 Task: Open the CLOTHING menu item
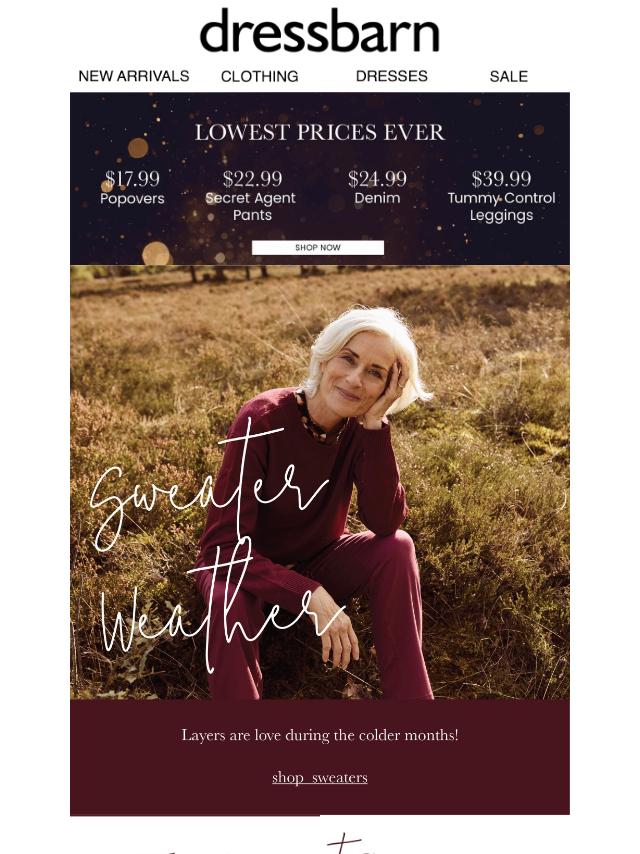[x=260, y=76]
